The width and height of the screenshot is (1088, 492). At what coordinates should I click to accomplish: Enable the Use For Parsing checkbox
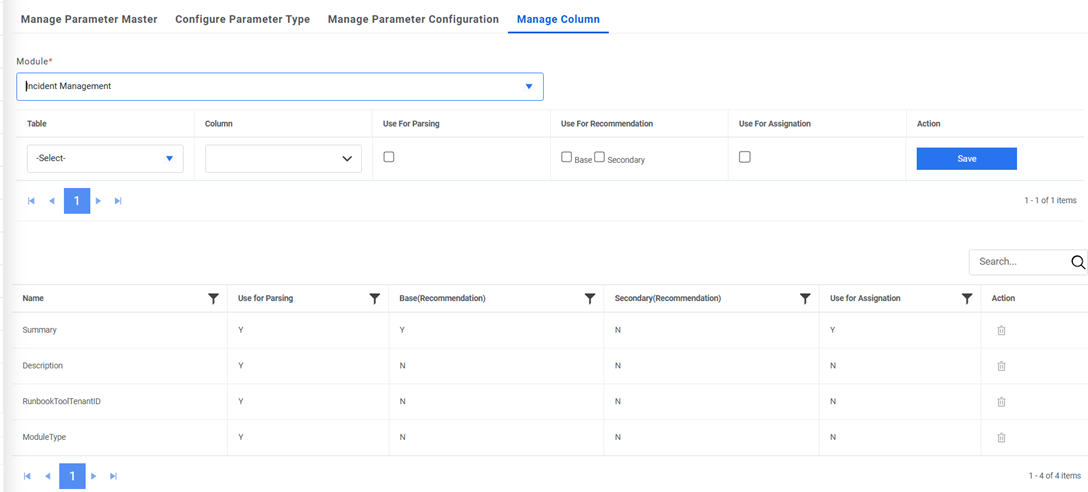389,157
